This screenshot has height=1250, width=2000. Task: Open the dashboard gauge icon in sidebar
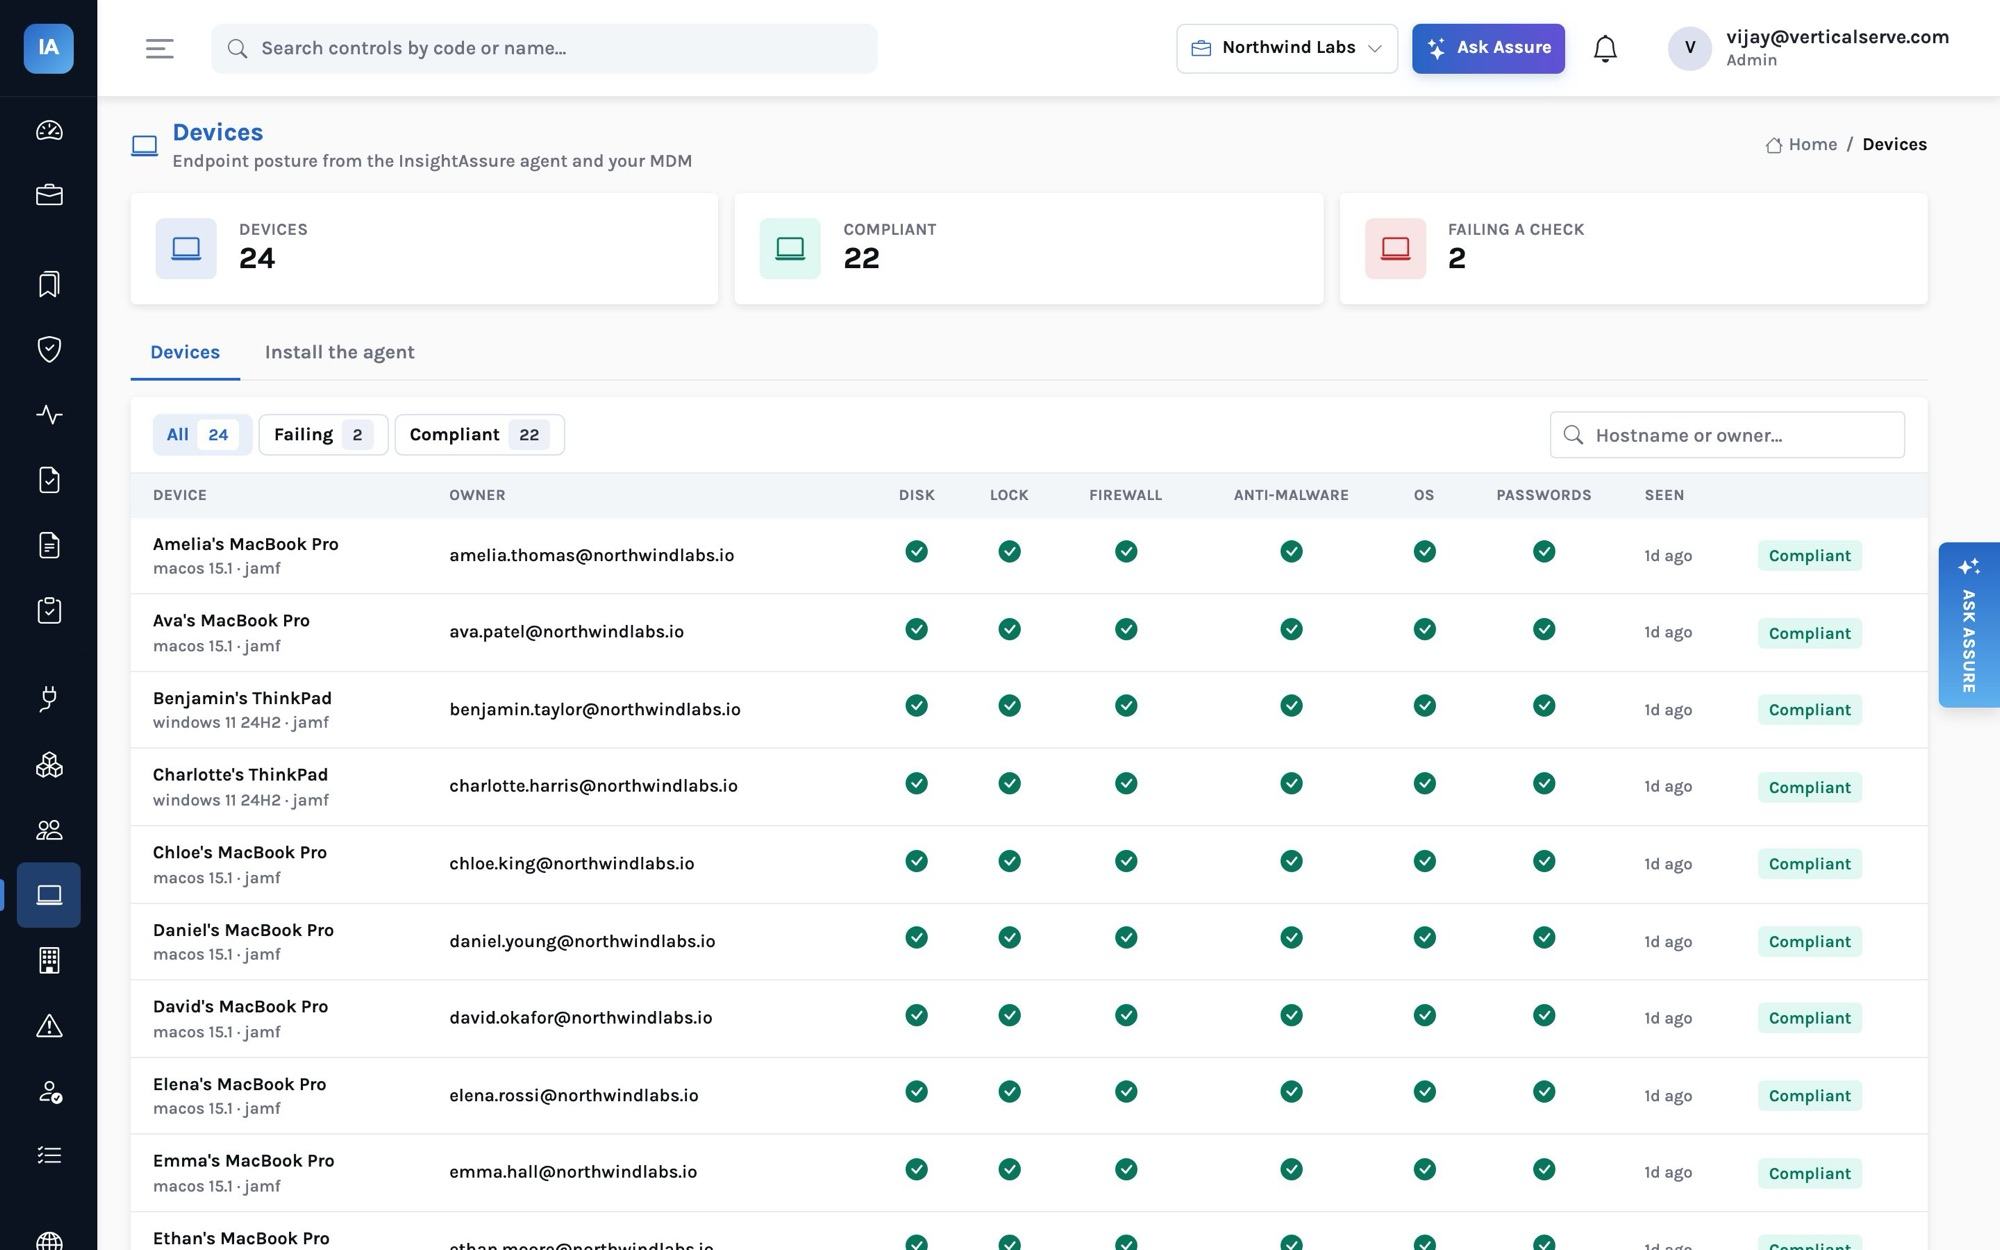[49, 130]
